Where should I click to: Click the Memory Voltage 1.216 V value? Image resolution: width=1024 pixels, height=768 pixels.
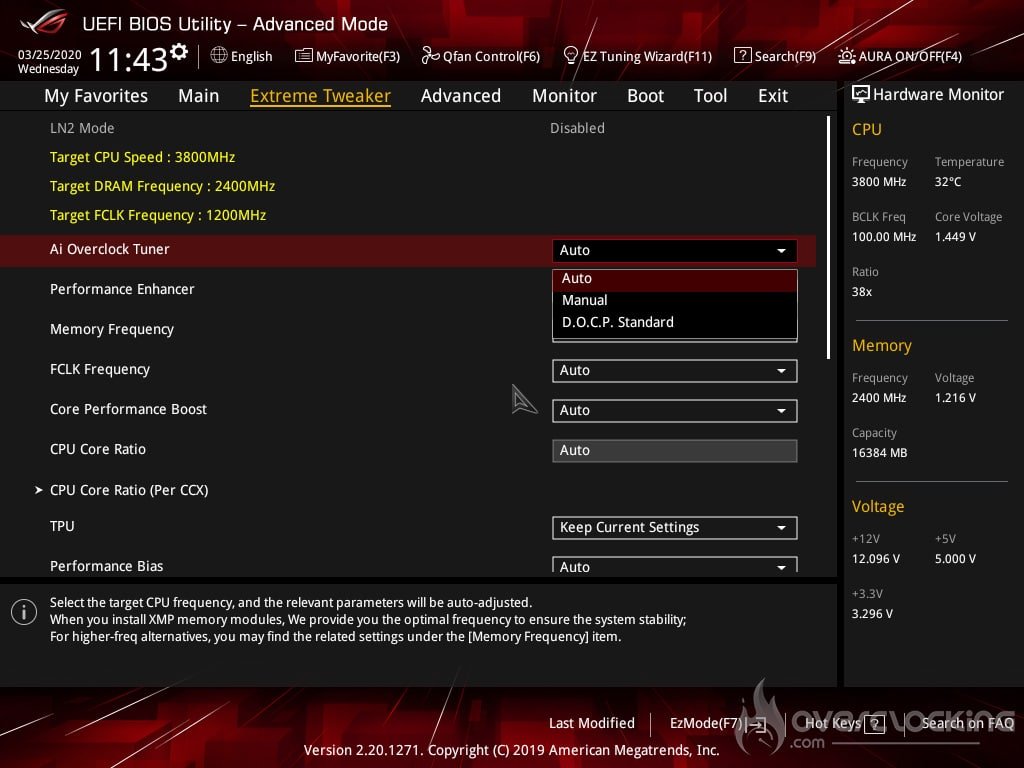pyautogui.click(x=955, y=398)
